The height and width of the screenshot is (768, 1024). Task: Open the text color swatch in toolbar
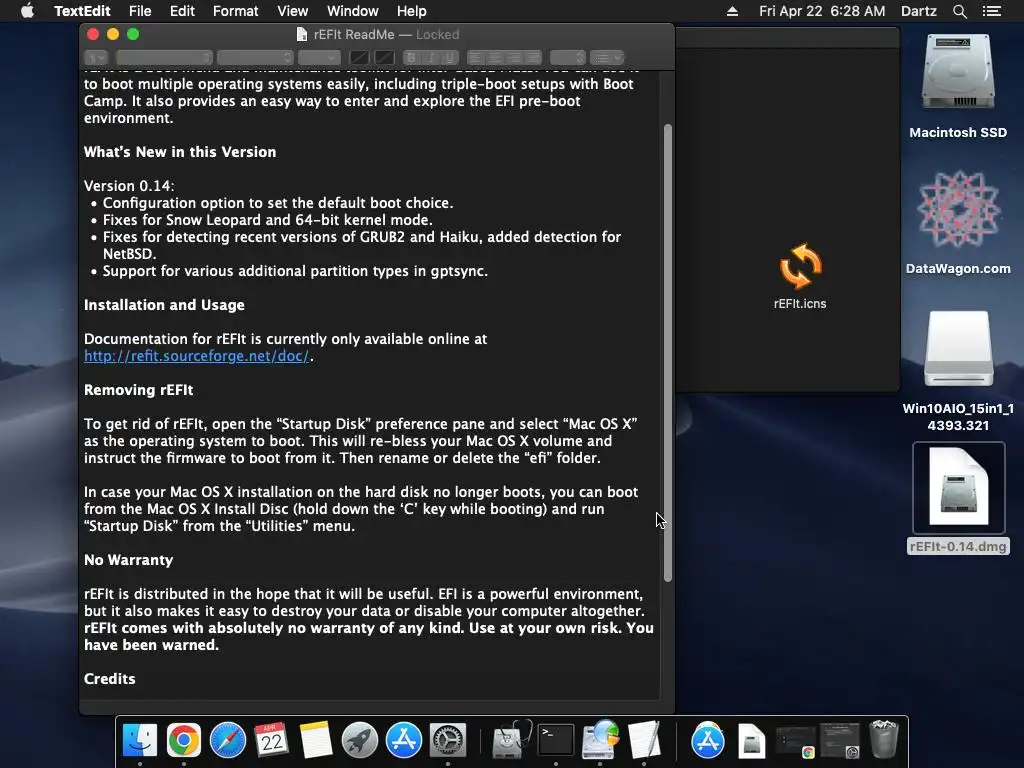point(359,57)
